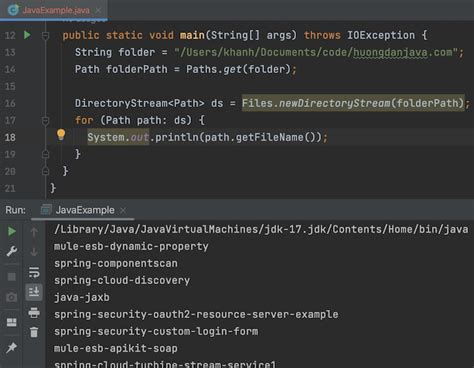Dump threads with camera icon
The height and width of the screenshot is (368, 474).
(12, 297)
